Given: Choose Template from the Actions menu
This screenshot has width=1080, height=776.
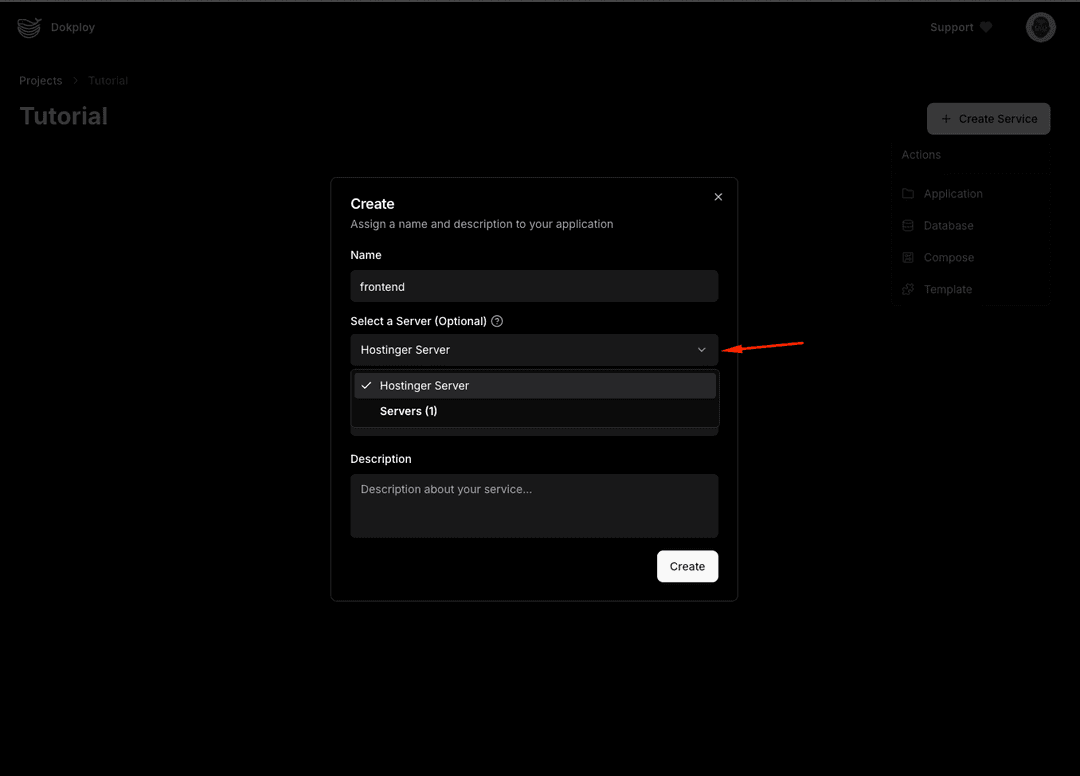Looking at the screenshot, I should coord(947,289).
